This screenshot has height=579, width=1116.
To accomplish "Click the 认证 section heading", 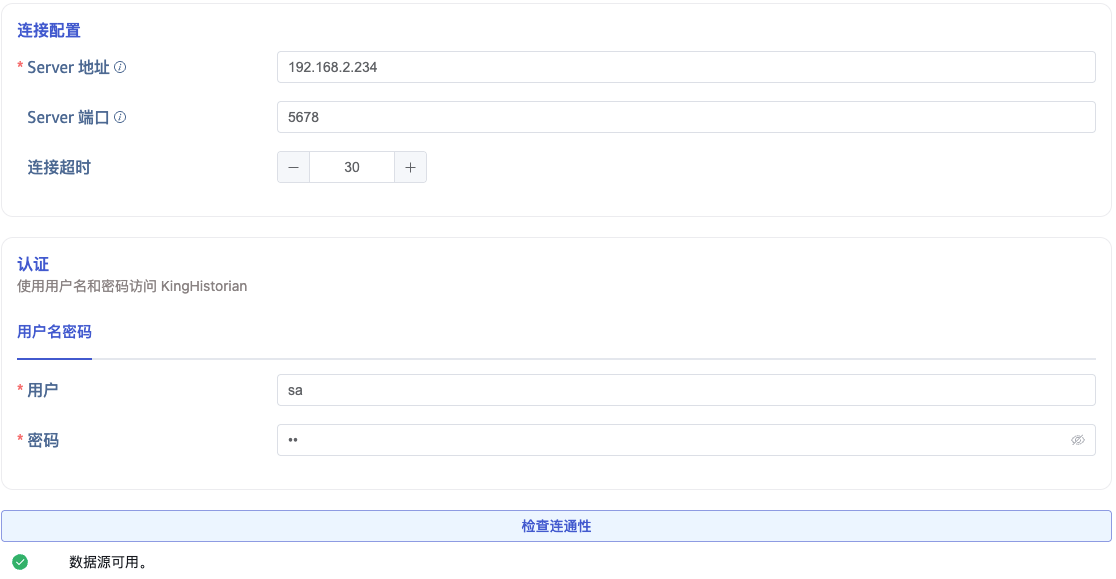I will [x=33, y=265].
